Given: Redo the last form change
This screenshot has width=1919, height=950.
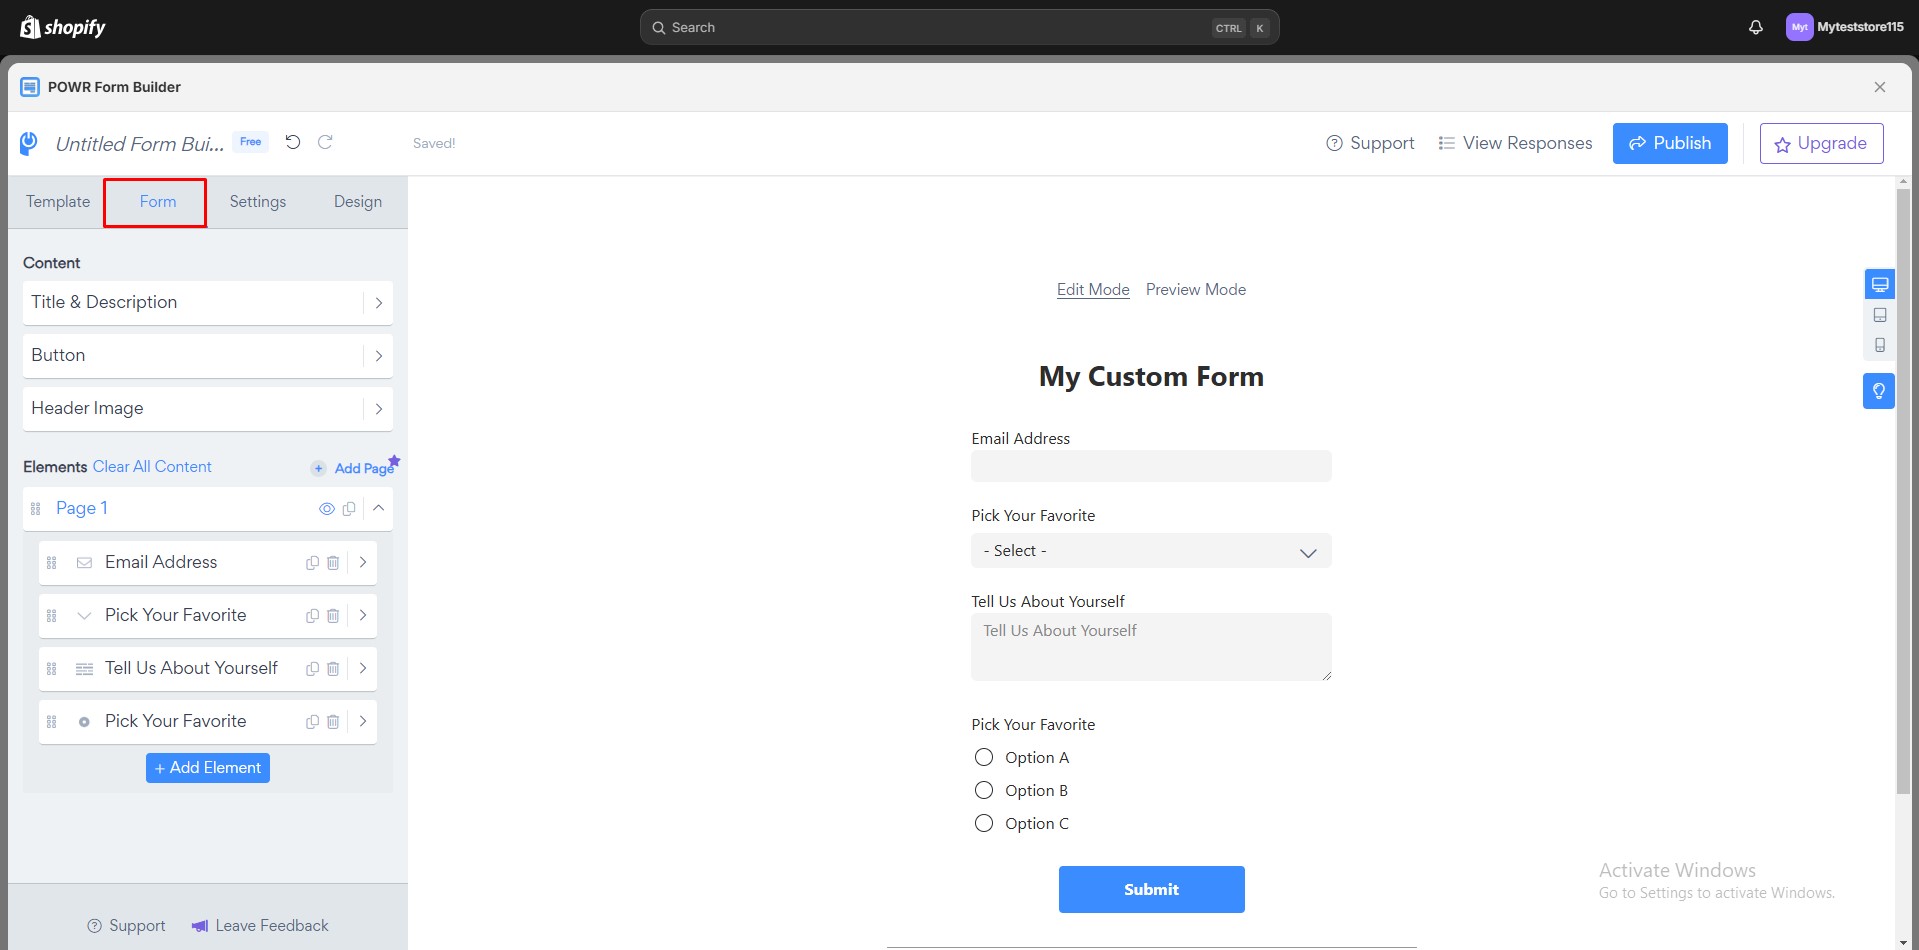Looking at the screenshot, I should pos(325,142).
